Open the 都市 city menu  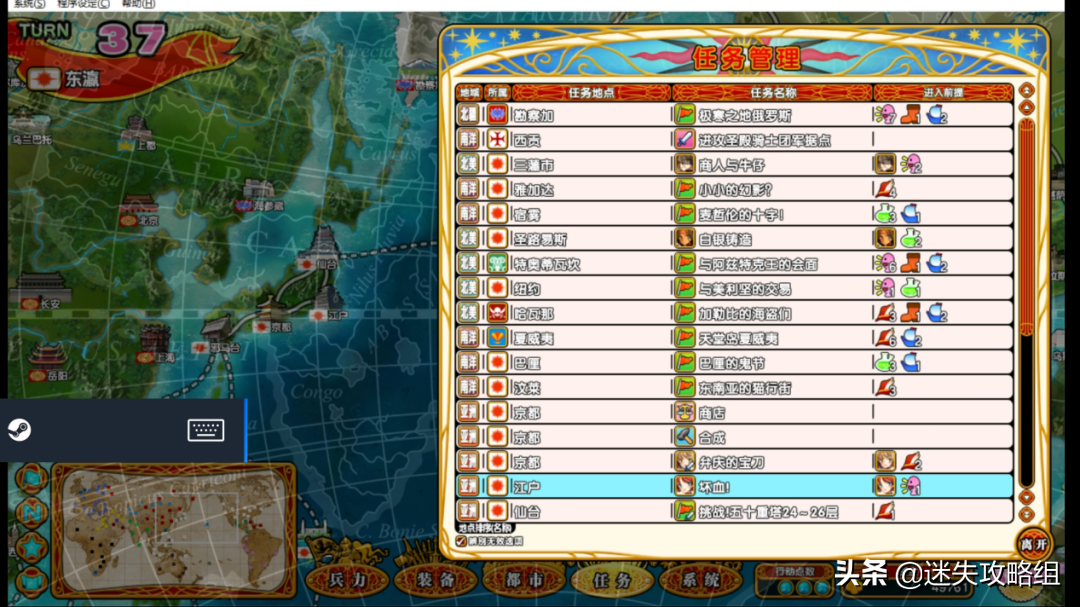point(523,580)
